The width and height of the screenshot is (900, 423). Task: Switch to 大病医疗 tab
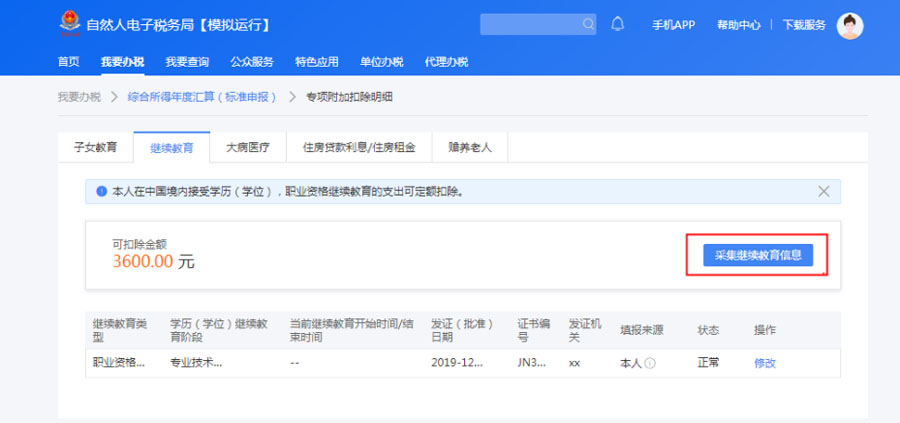pos(247,147)
